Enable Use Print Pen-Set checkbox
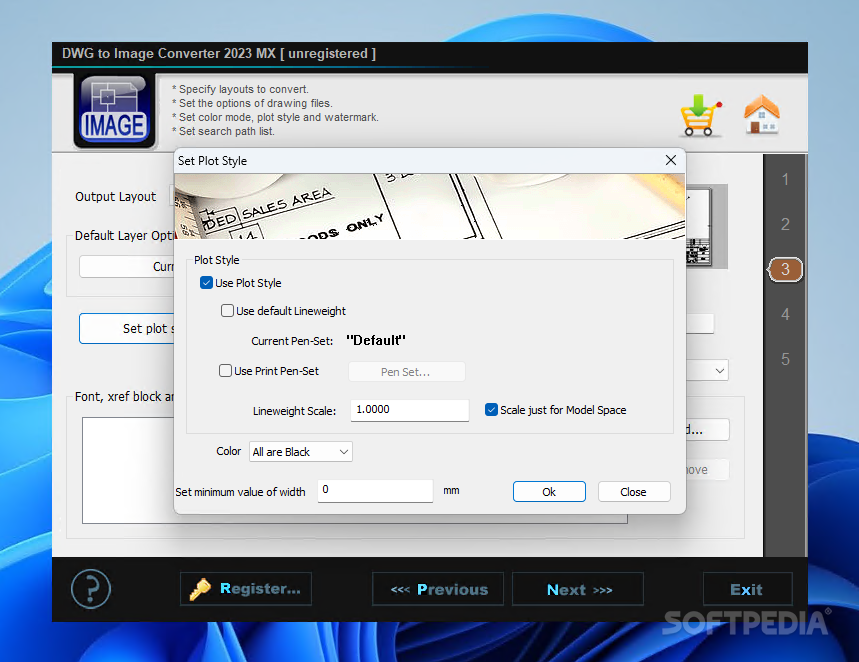This screenshot has width=859, height=662. (x=225, y=370)
